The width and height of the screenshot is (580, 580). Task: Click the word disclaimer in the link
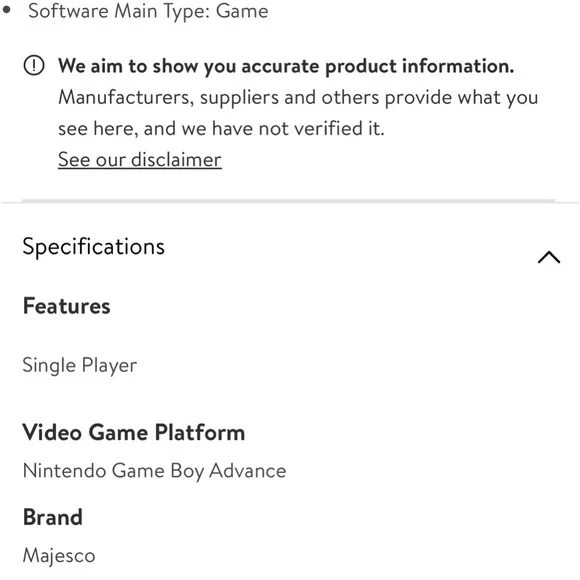(176, 160)
